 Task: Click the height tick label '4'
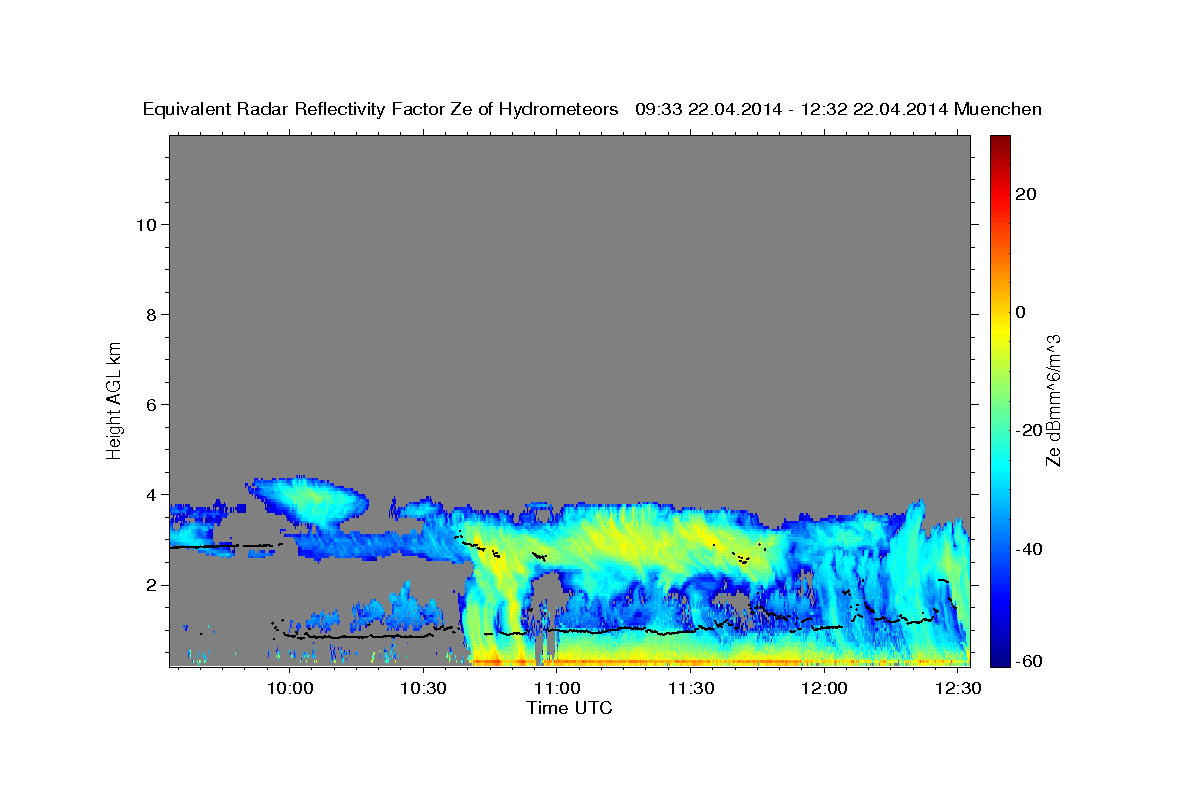pyautogui.click(x=151, y=494)
